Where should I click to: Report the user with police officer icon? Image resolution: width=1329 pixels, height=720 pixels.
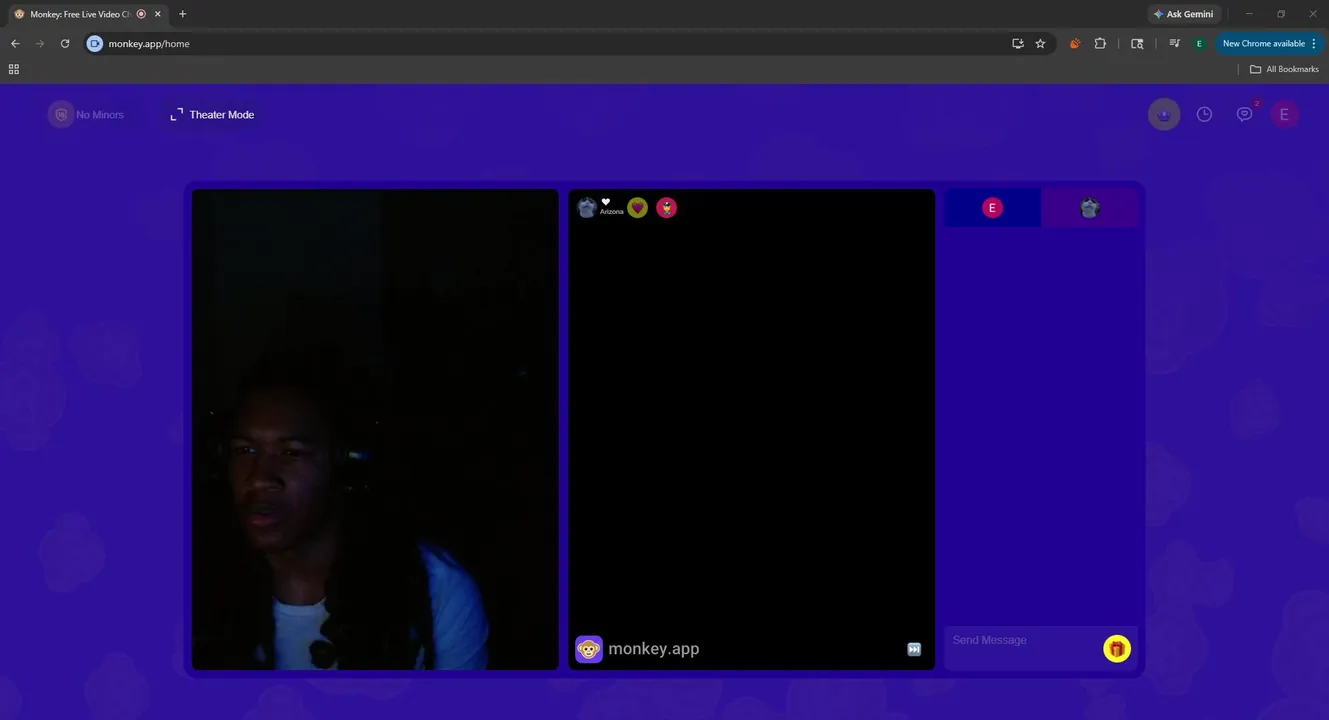(666, 207)
